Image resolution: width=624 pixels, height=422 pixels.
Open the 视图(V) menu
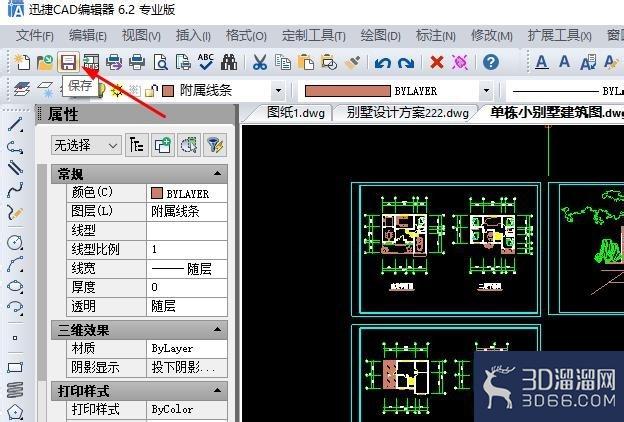141,36
